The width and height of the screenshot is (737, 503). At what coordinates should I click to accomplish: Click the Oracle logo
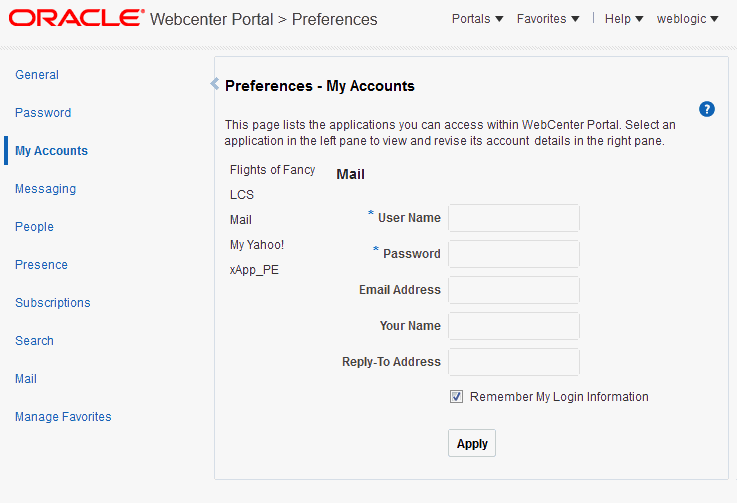tap(76, 18)
